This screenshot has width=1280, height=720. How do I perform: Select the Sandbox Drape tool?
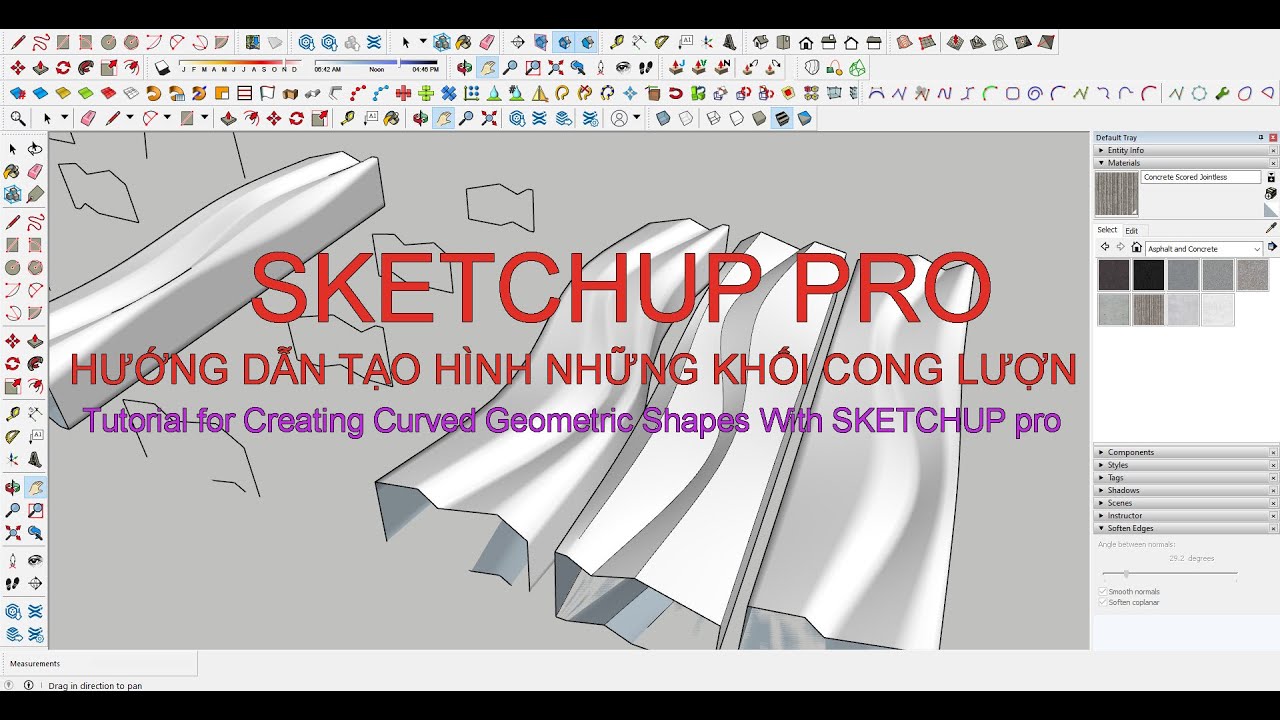pyautogui.click(x=1000, y=42)
